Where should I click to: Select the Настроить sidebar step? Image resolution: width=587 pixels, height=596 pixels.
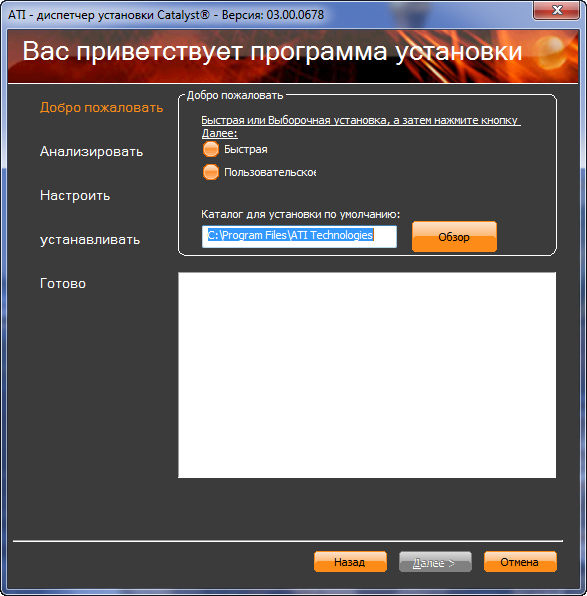[75, 195]
